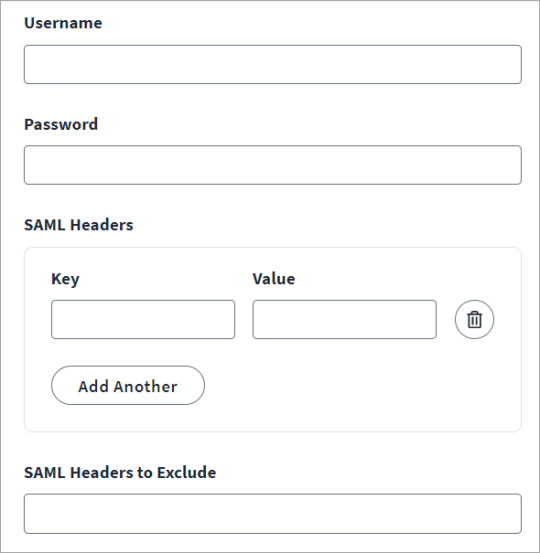Add another SAML header row
The image size is (540, 553).
pyautogui.click(x=128, y=385)
